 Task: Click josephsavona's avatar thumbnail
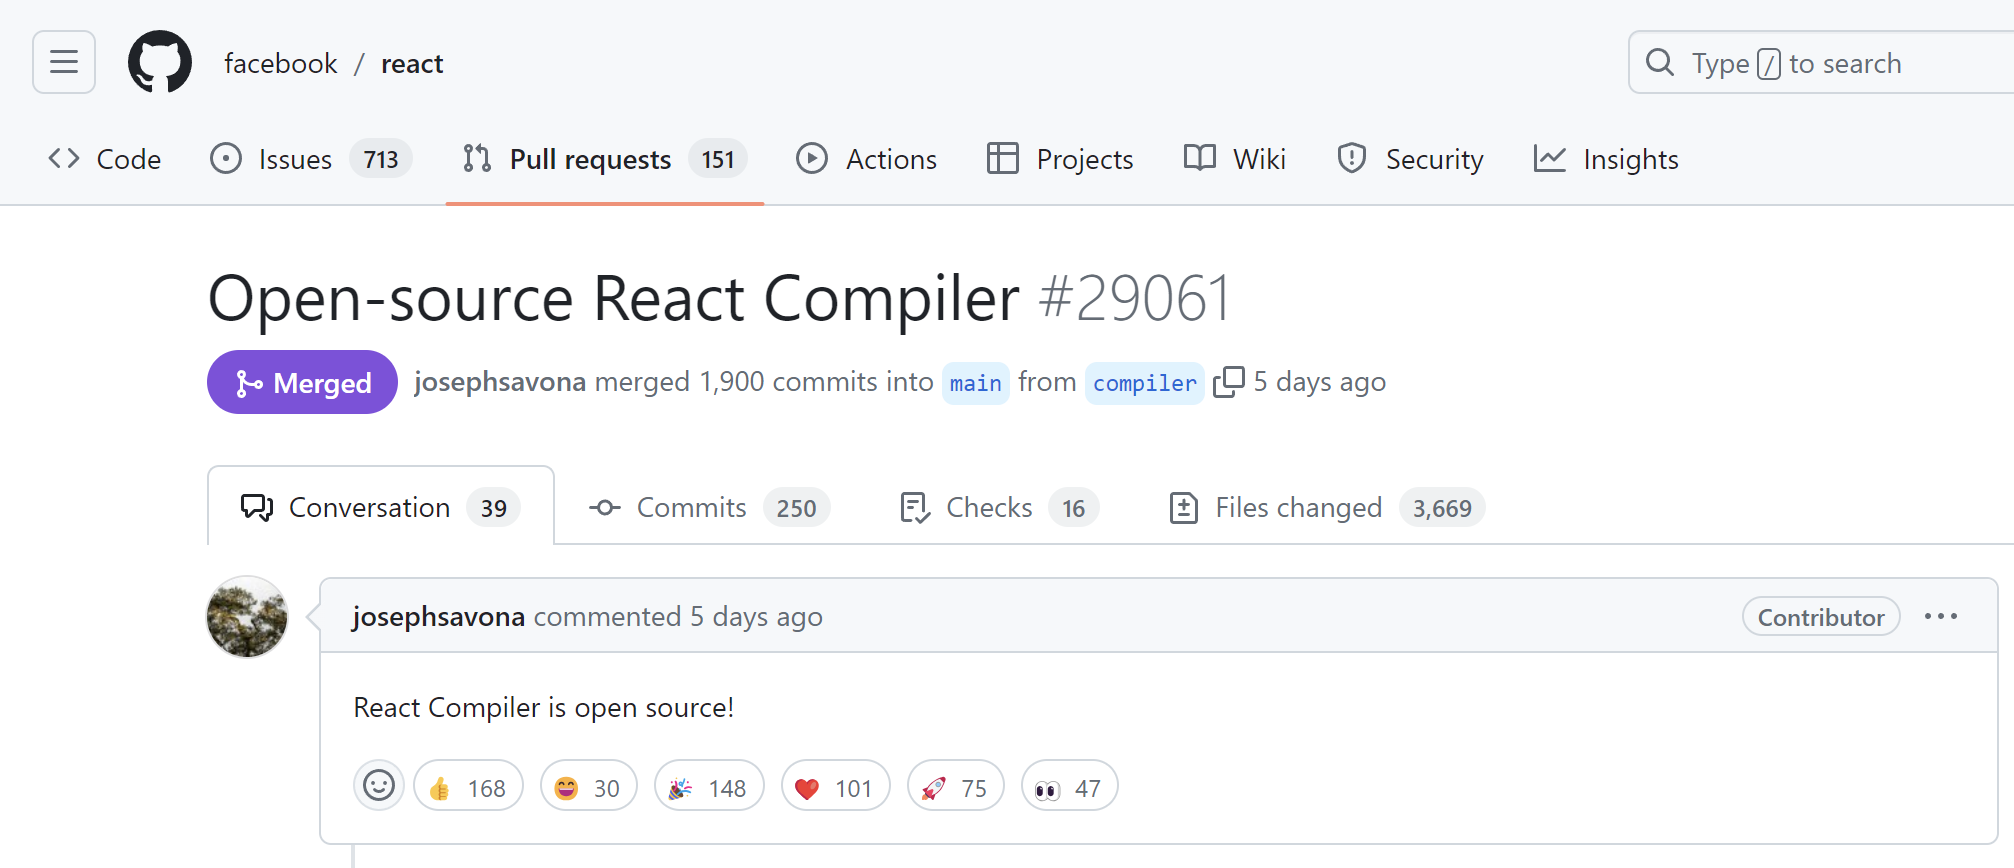click(247, 617)
